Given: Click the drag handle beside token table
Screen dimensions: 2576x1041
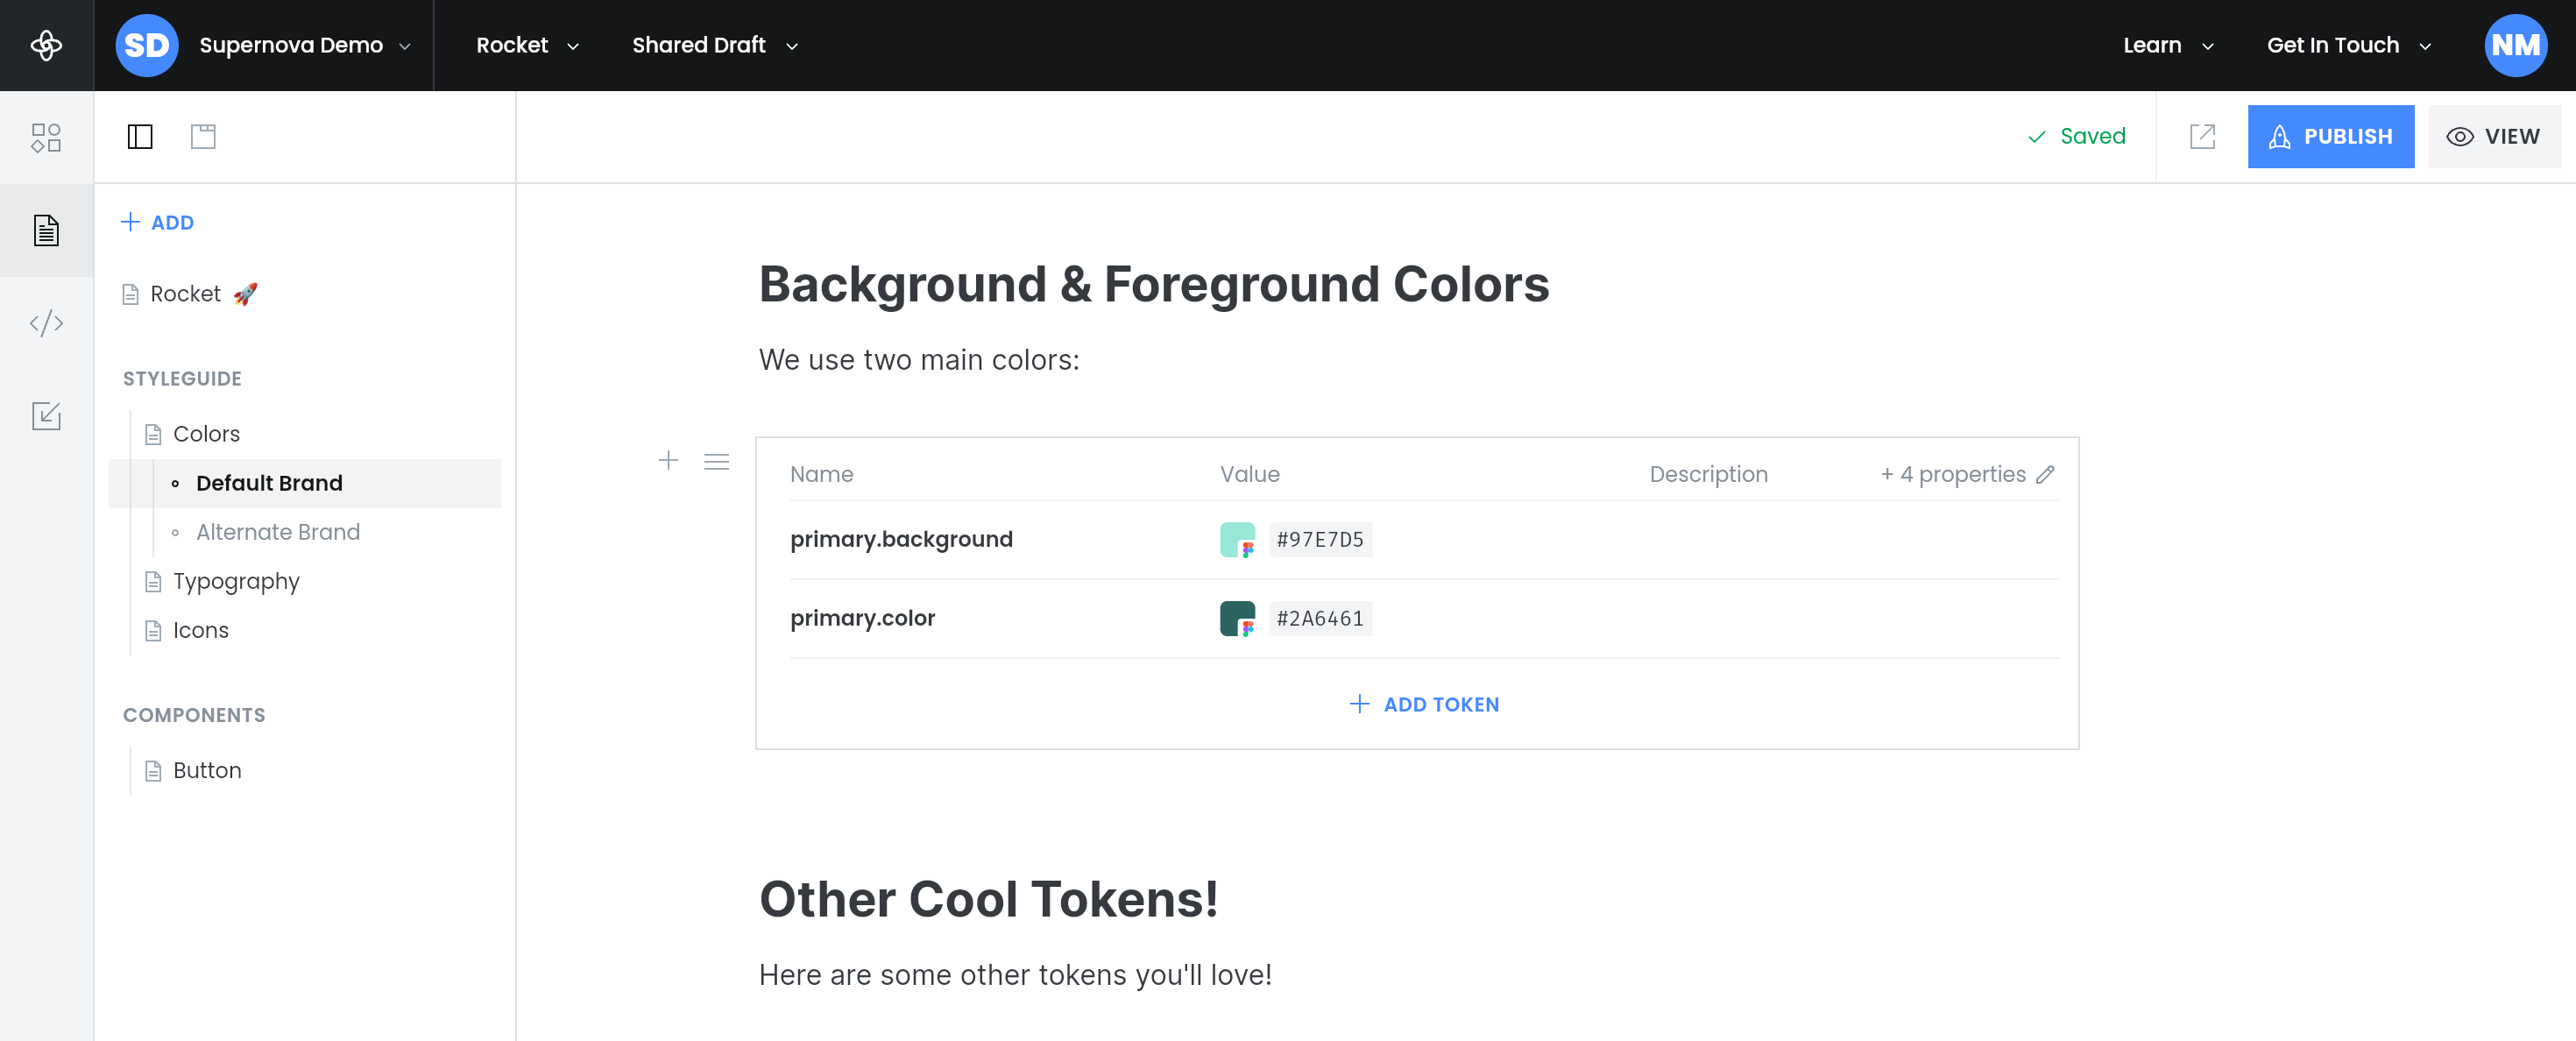Looking at the screenshot, I should [x=716, y=461].
